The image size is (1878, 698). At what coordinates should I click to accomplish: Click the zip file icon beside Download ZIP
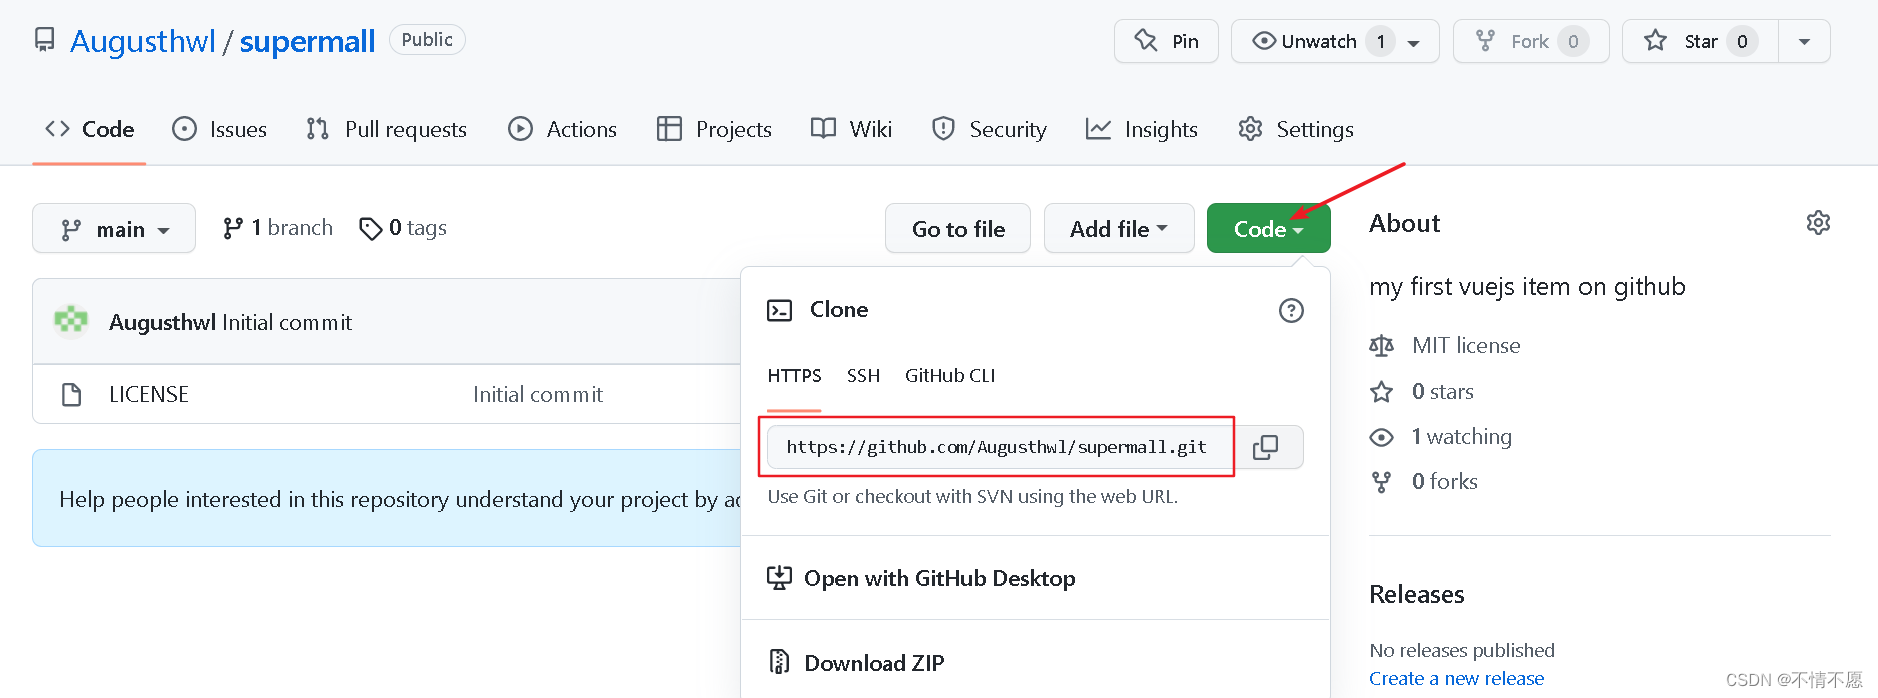click(779, 662)
